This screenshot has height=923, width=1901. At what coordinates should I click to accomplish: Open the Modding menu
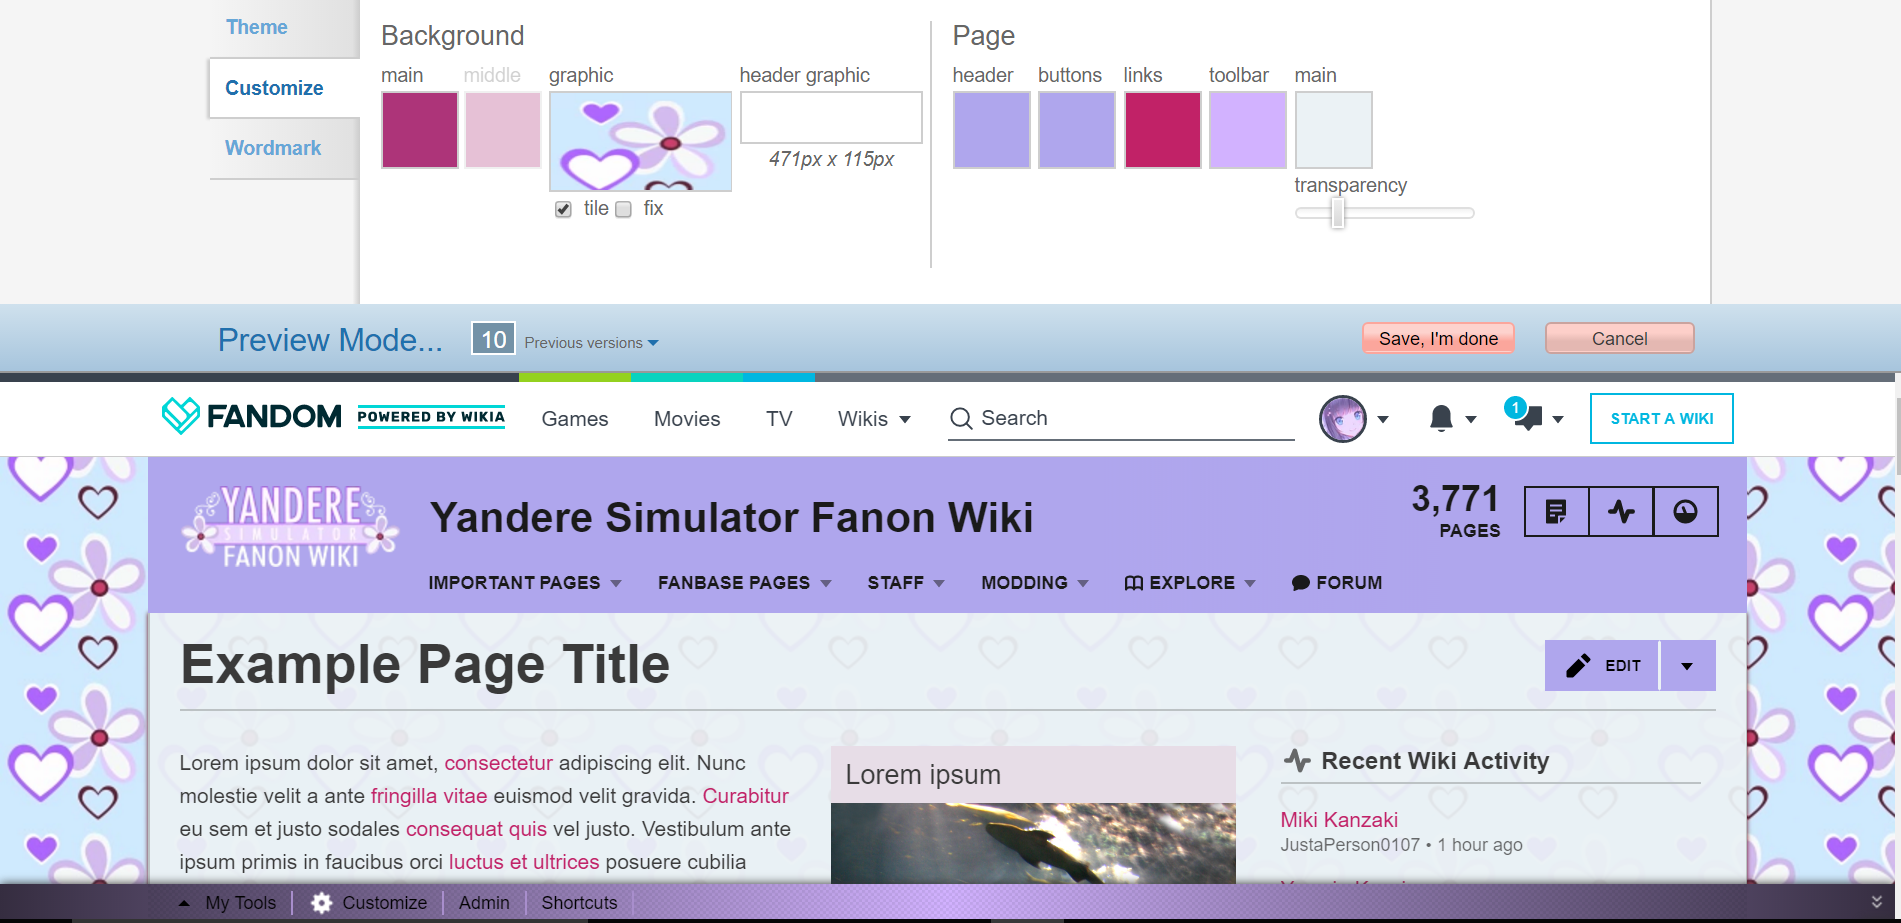[1034, 583]
